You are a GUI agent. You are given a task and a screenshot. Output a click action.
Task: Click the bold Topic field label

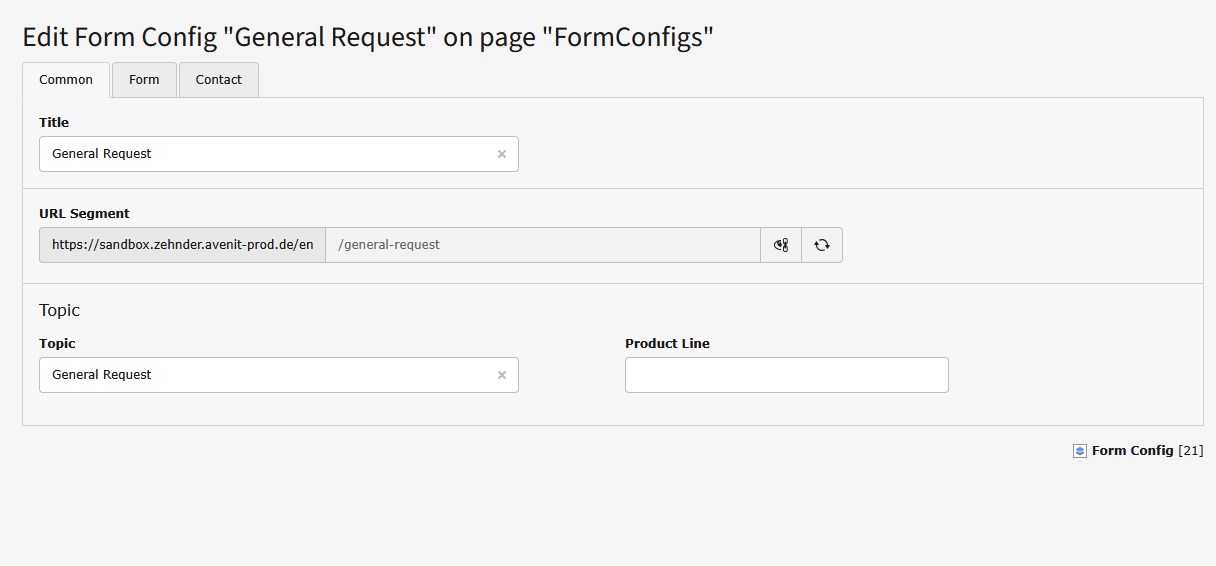tap(57, 344)
